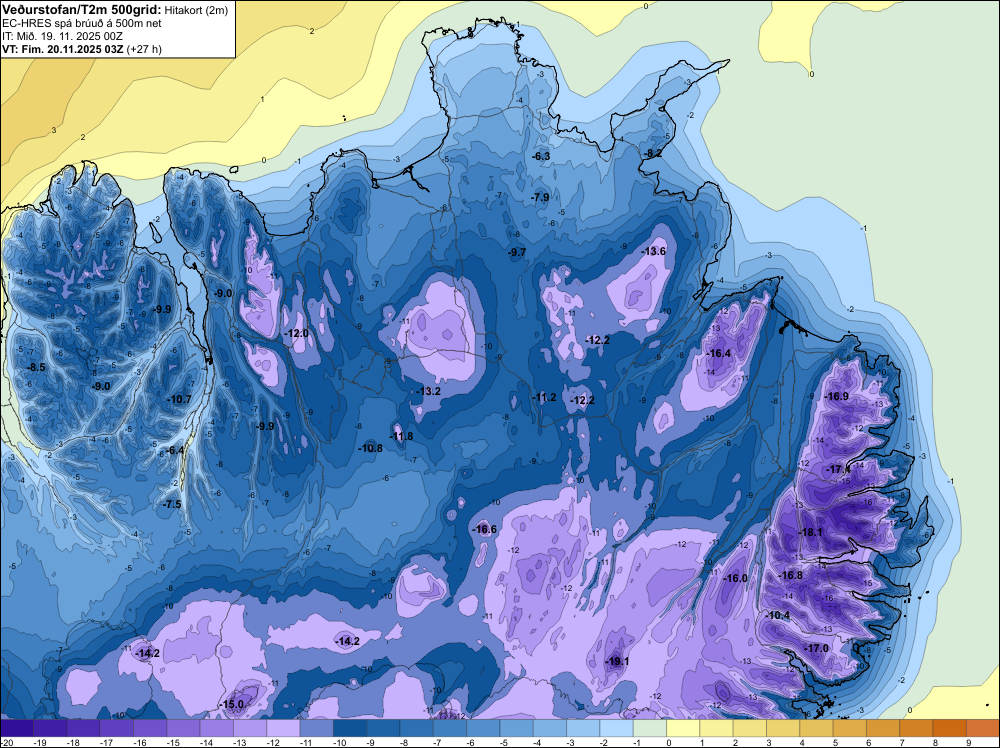Select the -10.7 temperature value

coord(179,399)
